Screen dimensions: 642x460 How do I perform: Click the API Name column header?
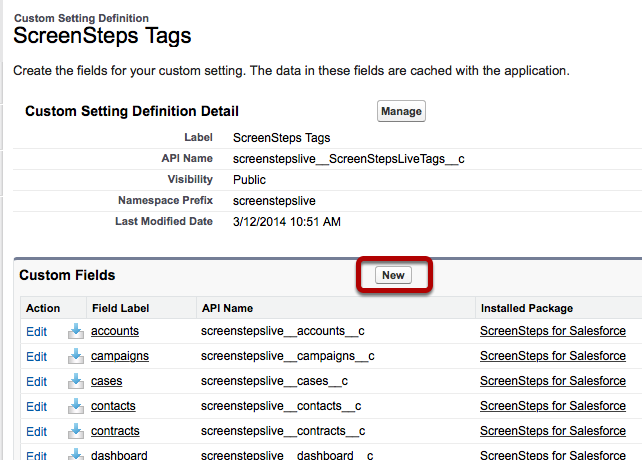point(227,308)
